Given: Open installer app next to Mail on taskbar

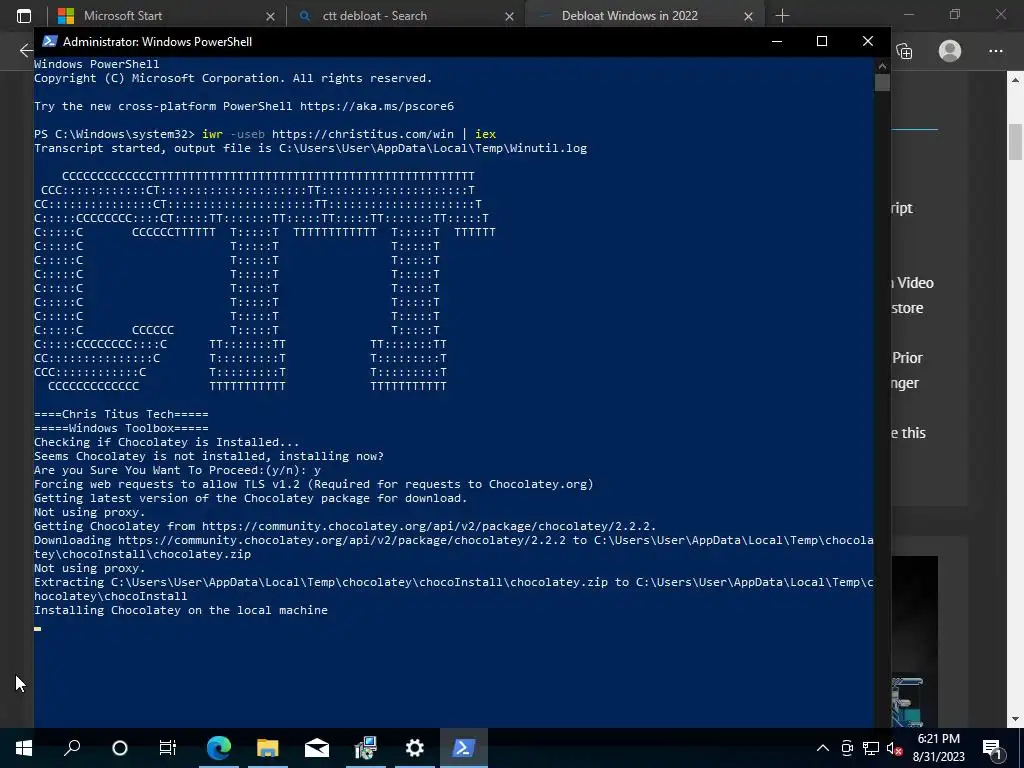Looking at the screenshot, I should click(x=366, y=748).
